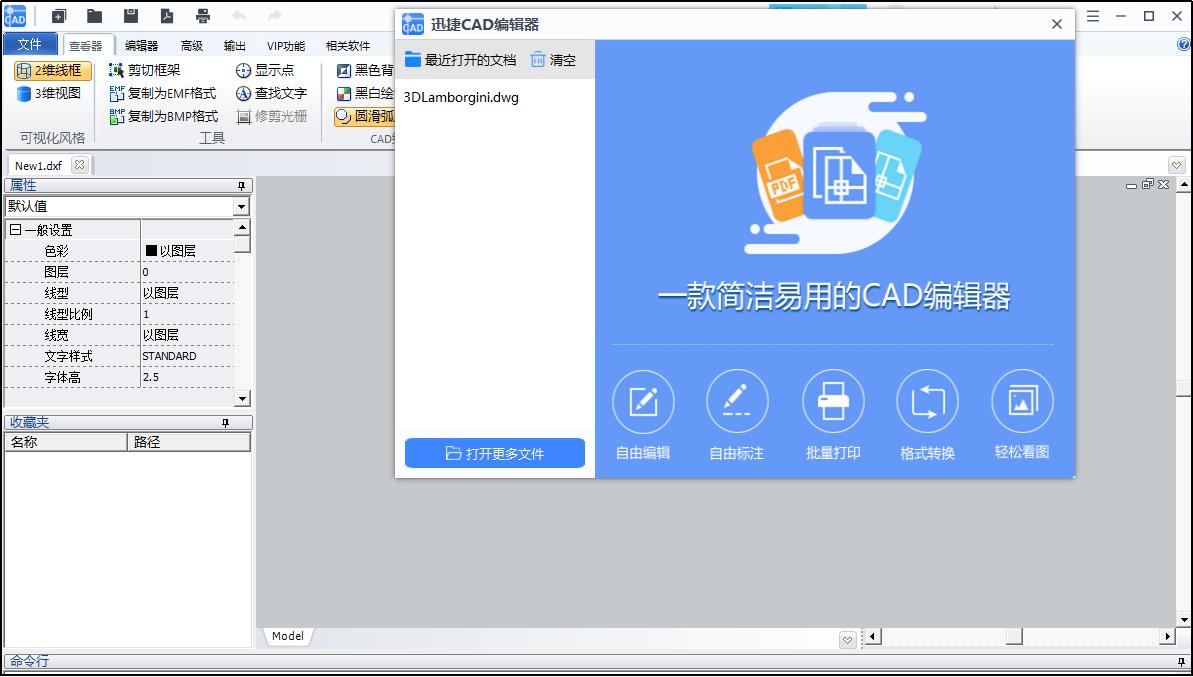
Task: Unpin the 属性 panel
Action: point(242,186)
